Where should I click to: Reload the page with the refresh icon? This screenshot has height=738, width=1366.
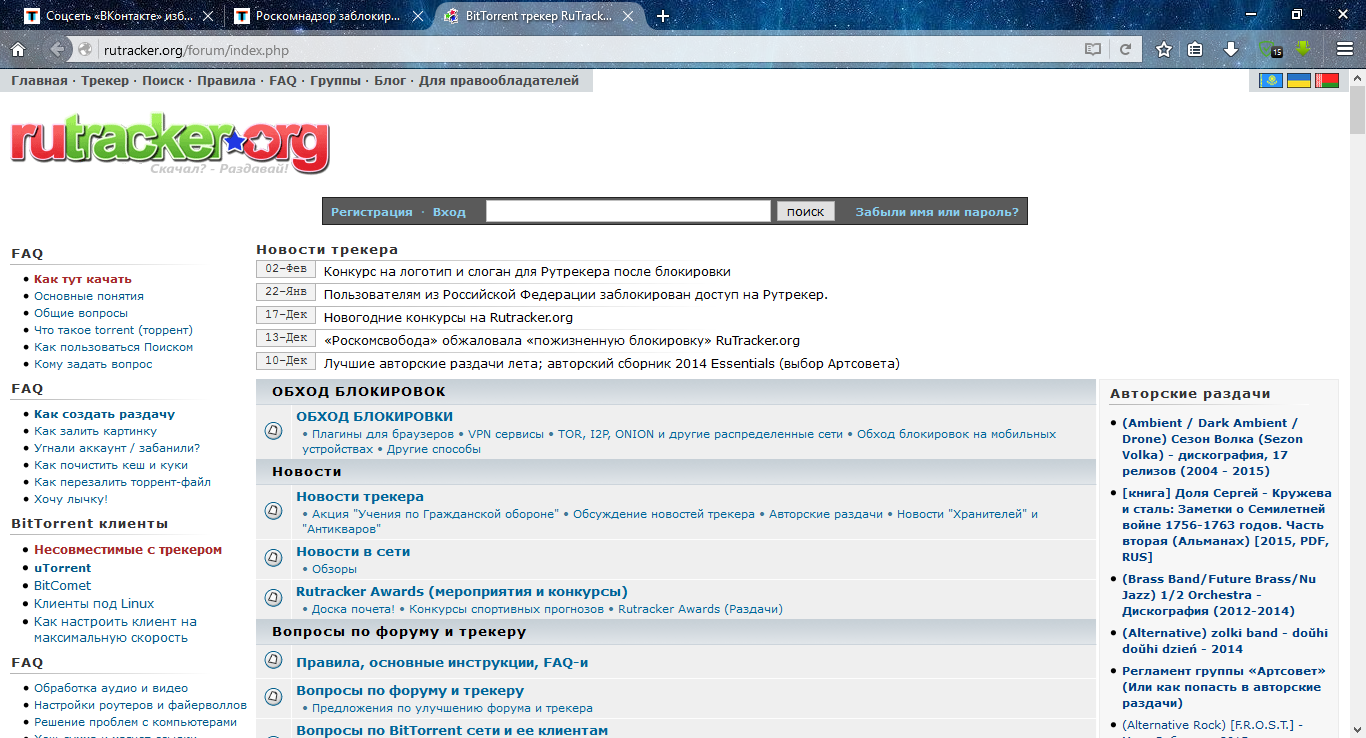point(1125,49)
